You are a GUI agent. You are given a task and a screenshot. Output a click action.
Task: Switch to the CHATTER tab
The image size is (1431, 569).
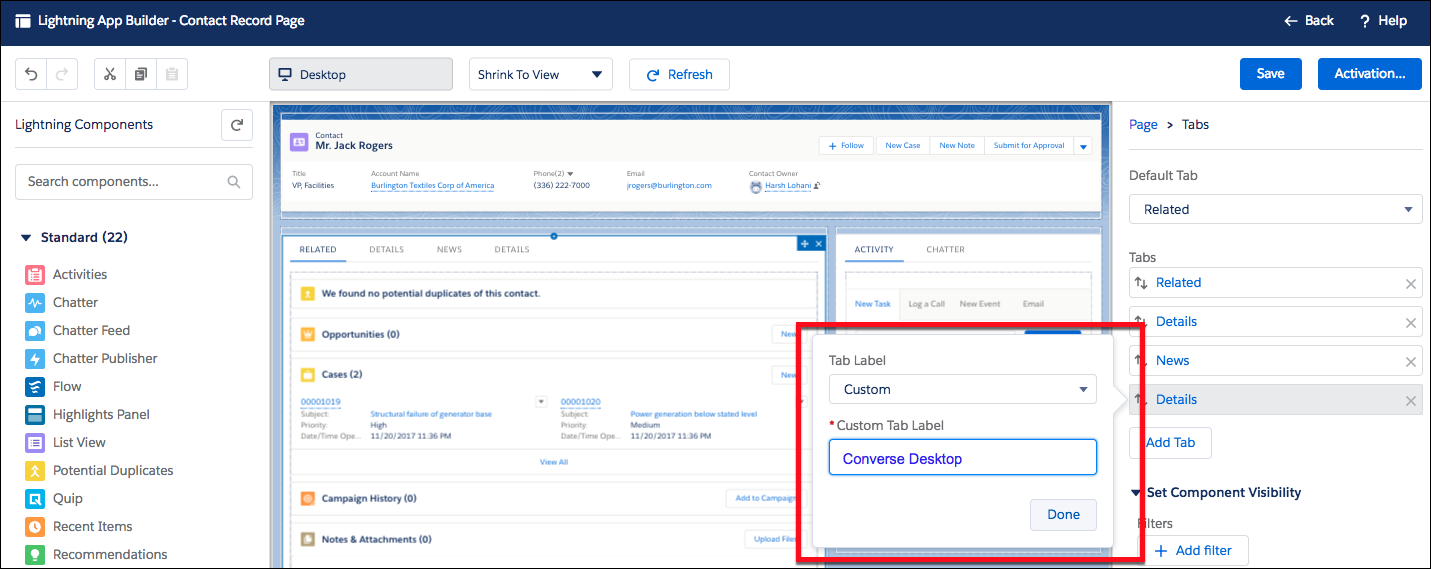(945, 249)
